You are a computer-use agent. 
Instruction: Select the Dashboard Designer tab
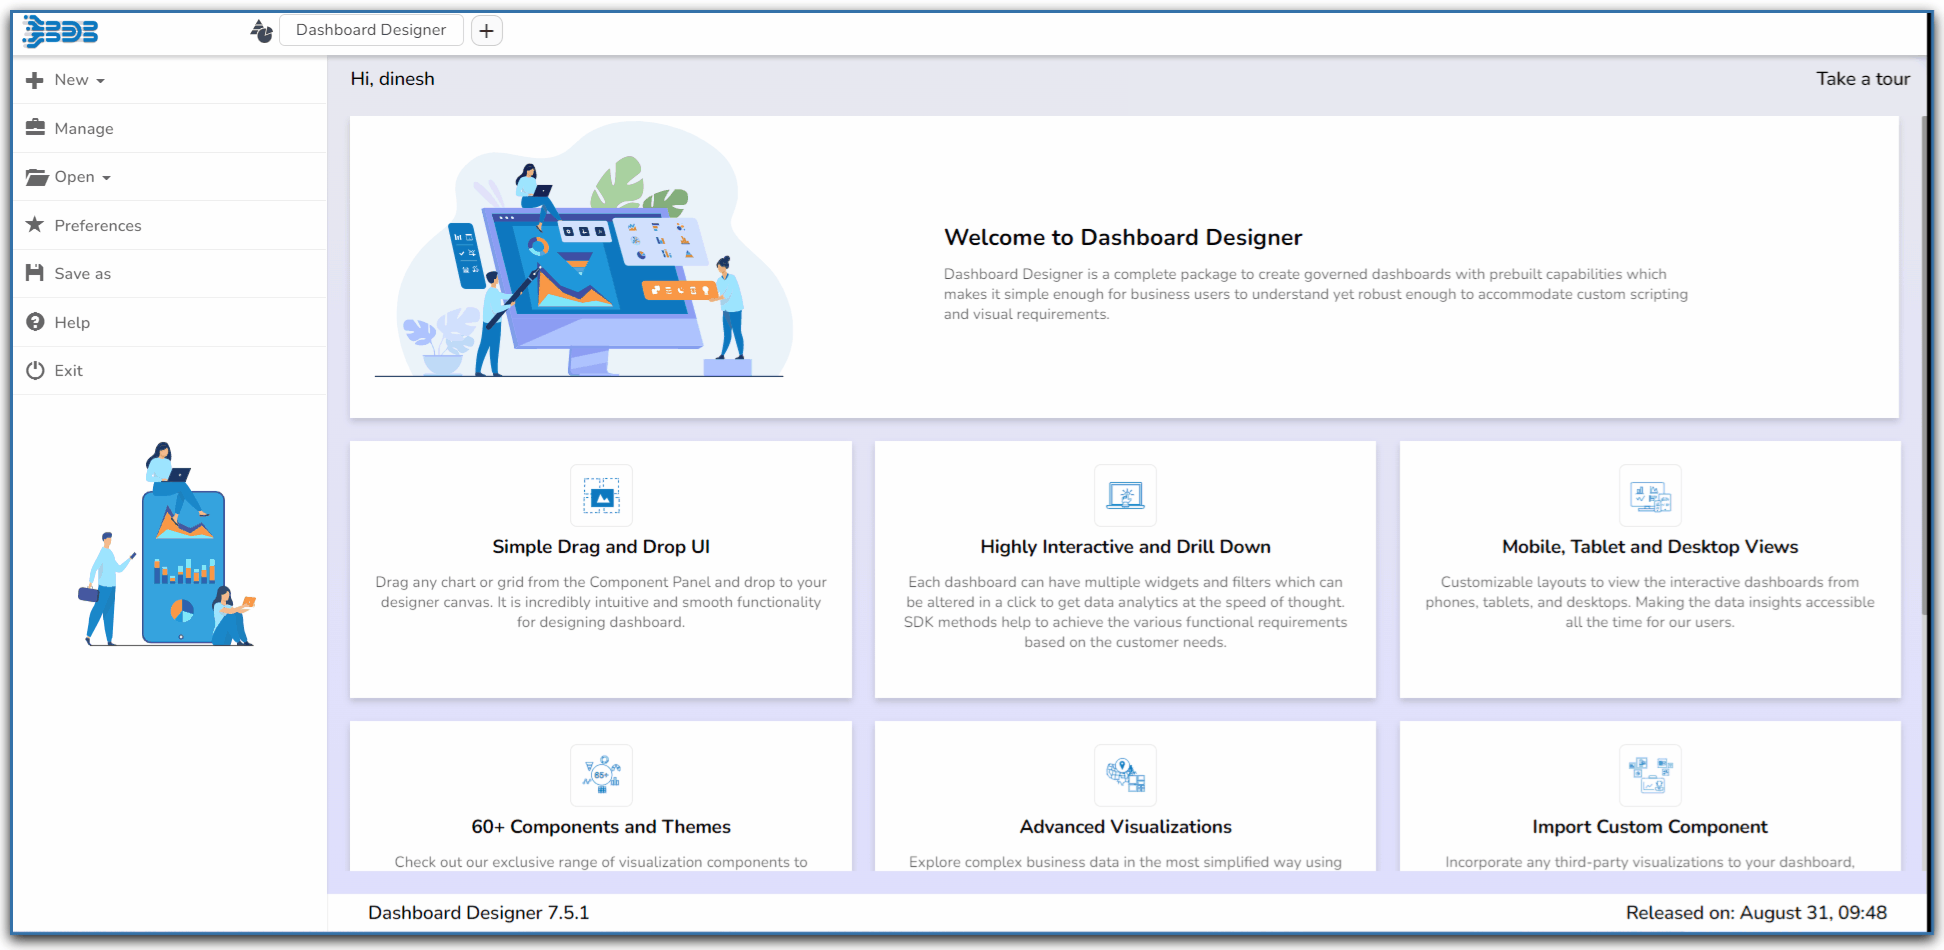371,30
